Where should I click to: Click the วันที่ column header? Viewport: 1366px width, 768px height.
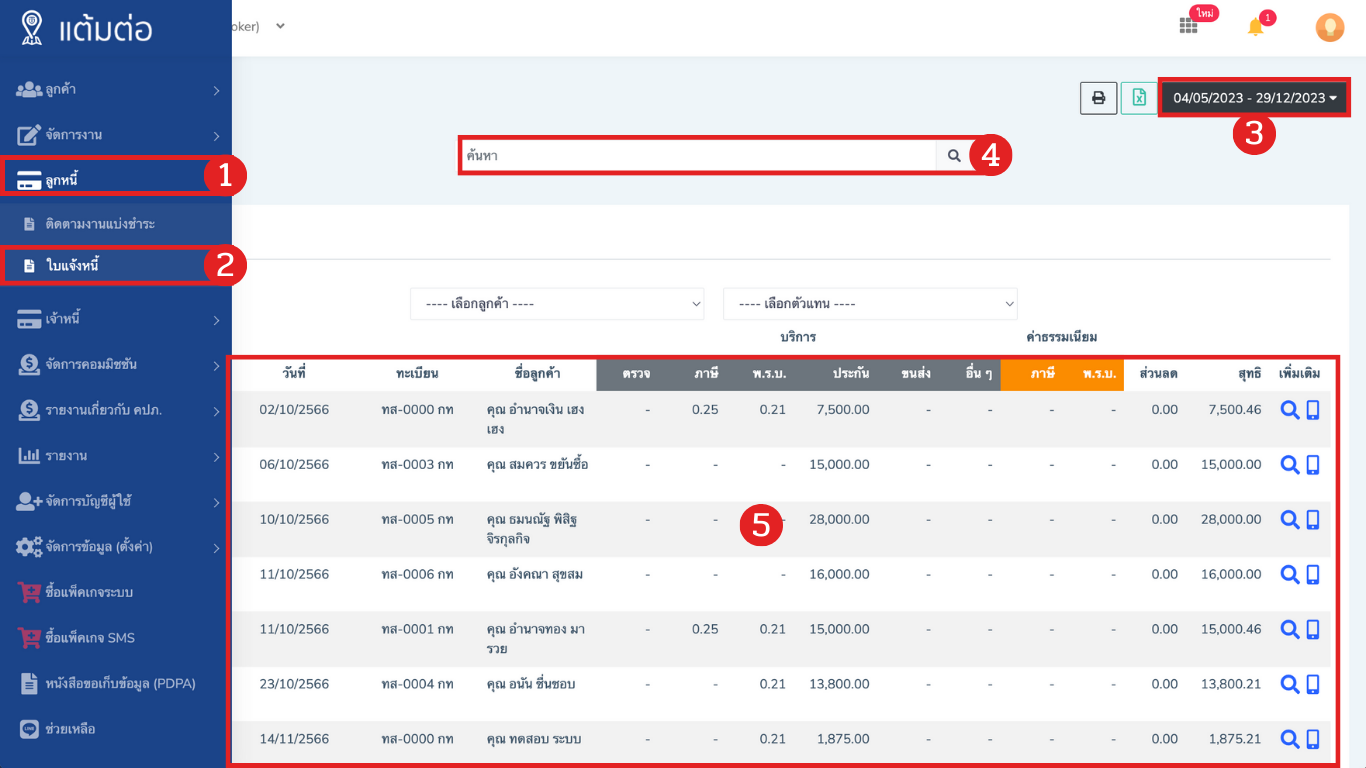(x=294, y=374)
